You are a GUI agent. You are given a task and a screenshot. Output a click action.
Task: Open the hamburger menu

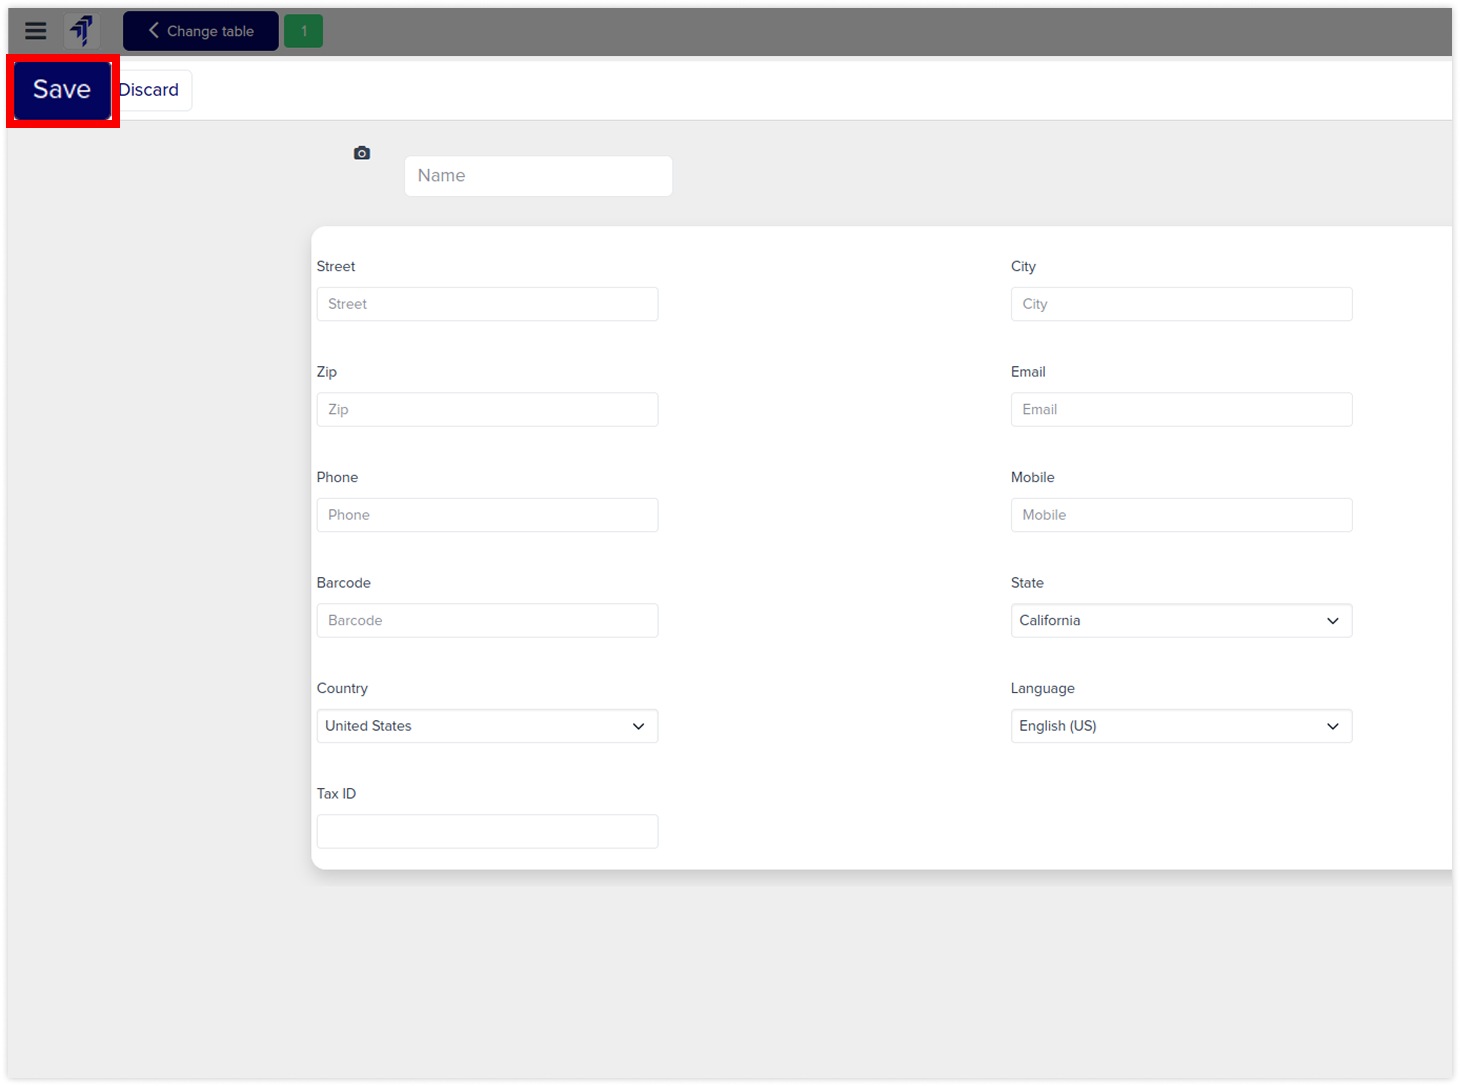click(x=36, y=31)
